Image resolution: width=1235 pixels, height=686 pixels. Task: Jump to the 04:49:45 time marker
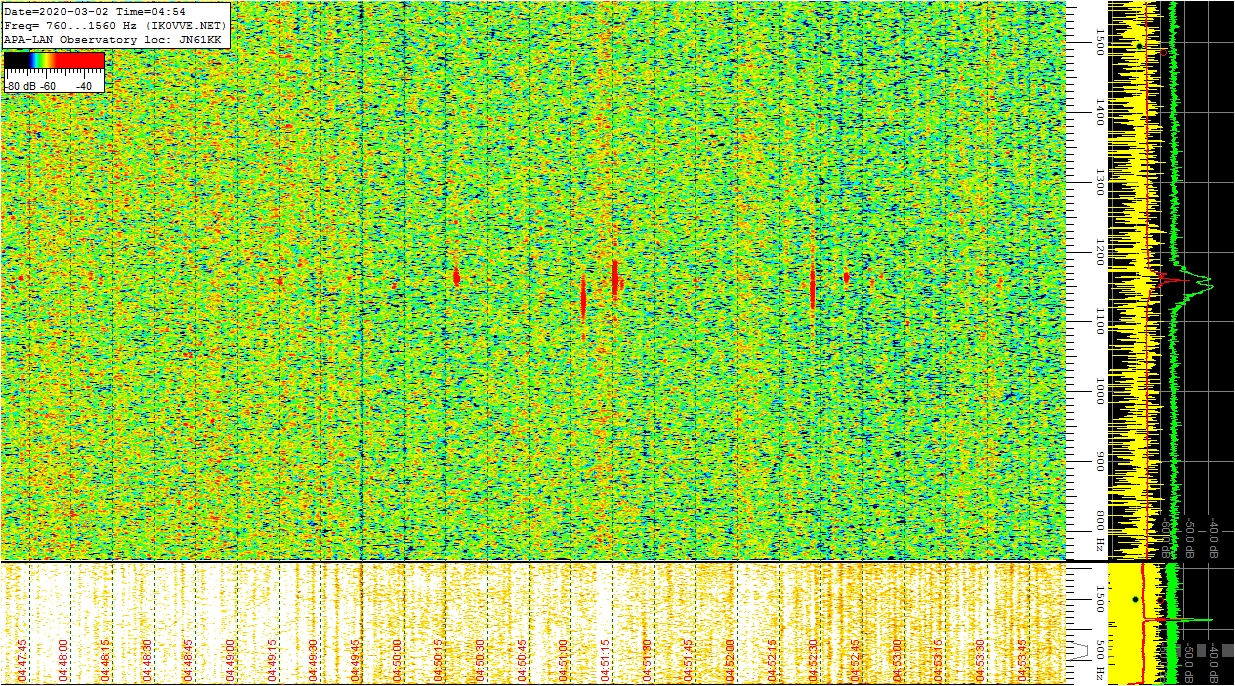(x=356, y=659)
